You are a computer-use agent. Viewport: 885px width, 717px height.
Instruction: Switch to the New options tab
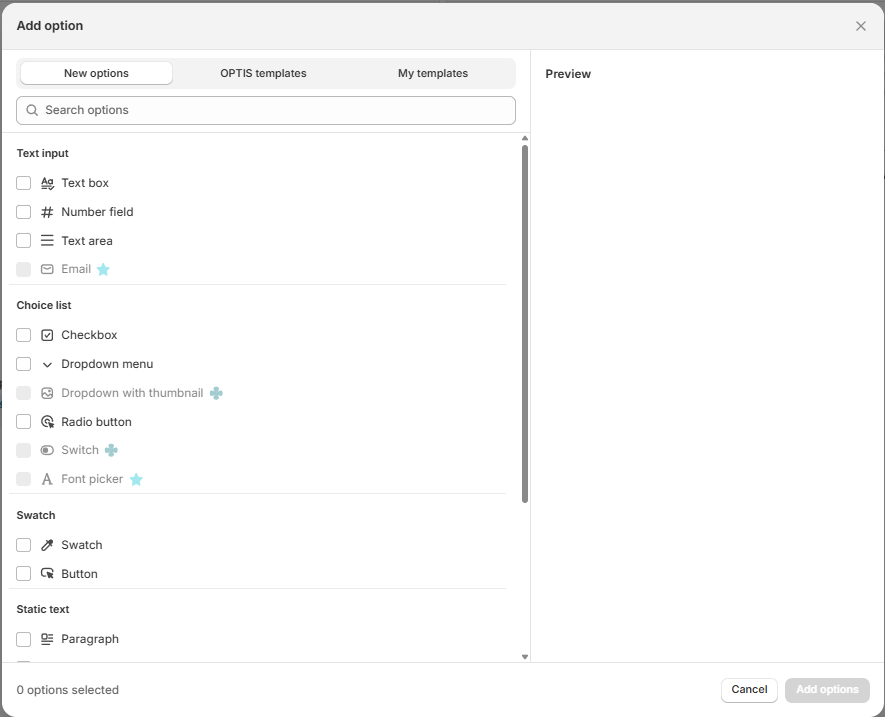(96, 73)
